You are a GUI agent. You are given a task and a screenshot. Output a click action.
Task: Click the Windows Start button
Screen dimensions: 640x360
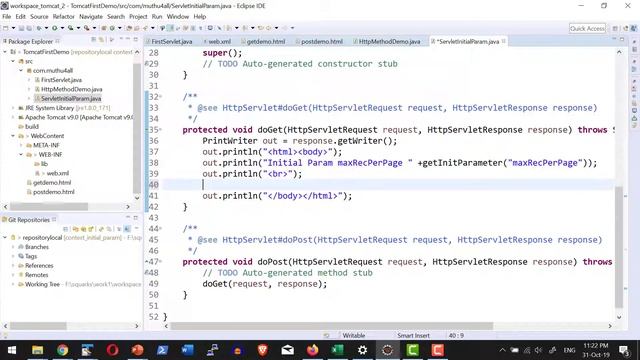[x=12, y=350]
